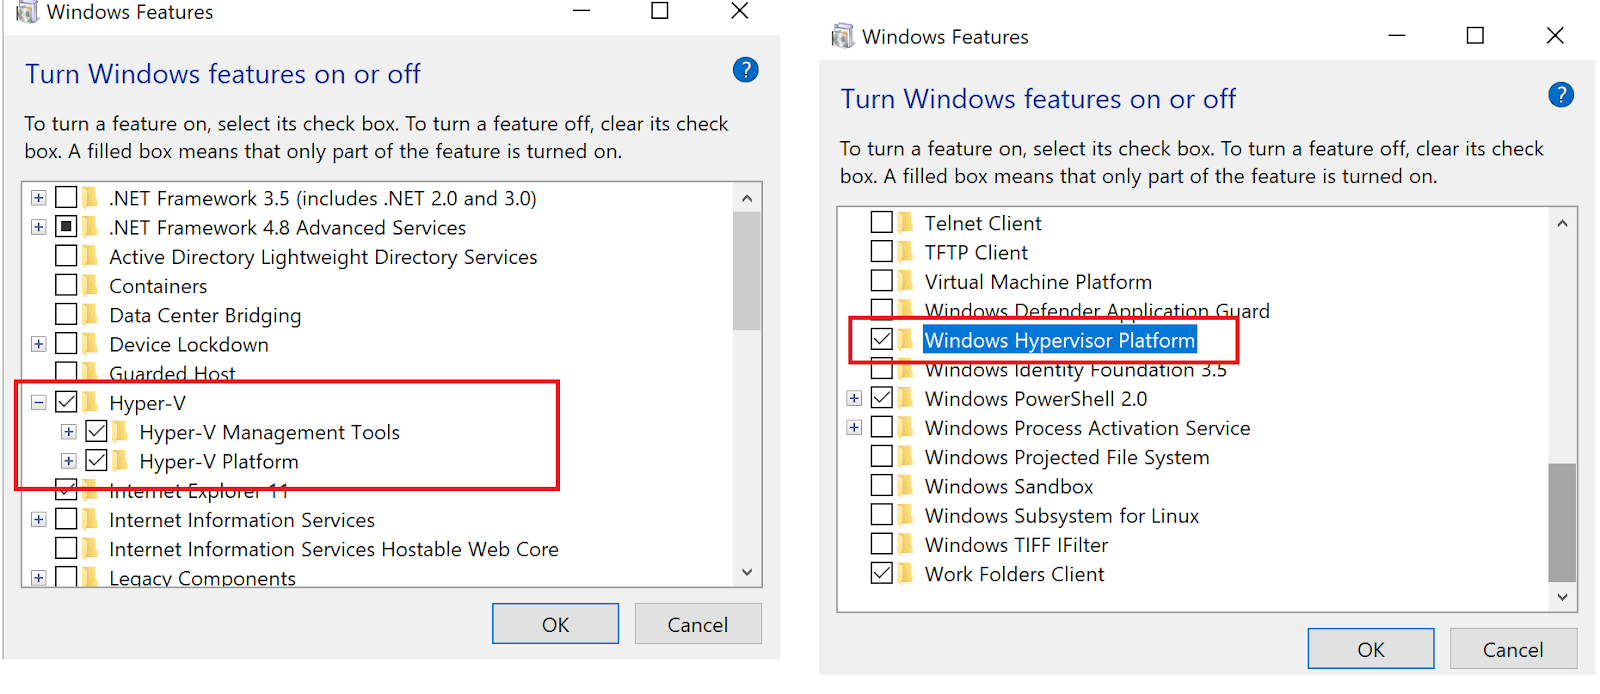
Task: Select Windows Projected File System row
Action: click(x=1067, y=457)
